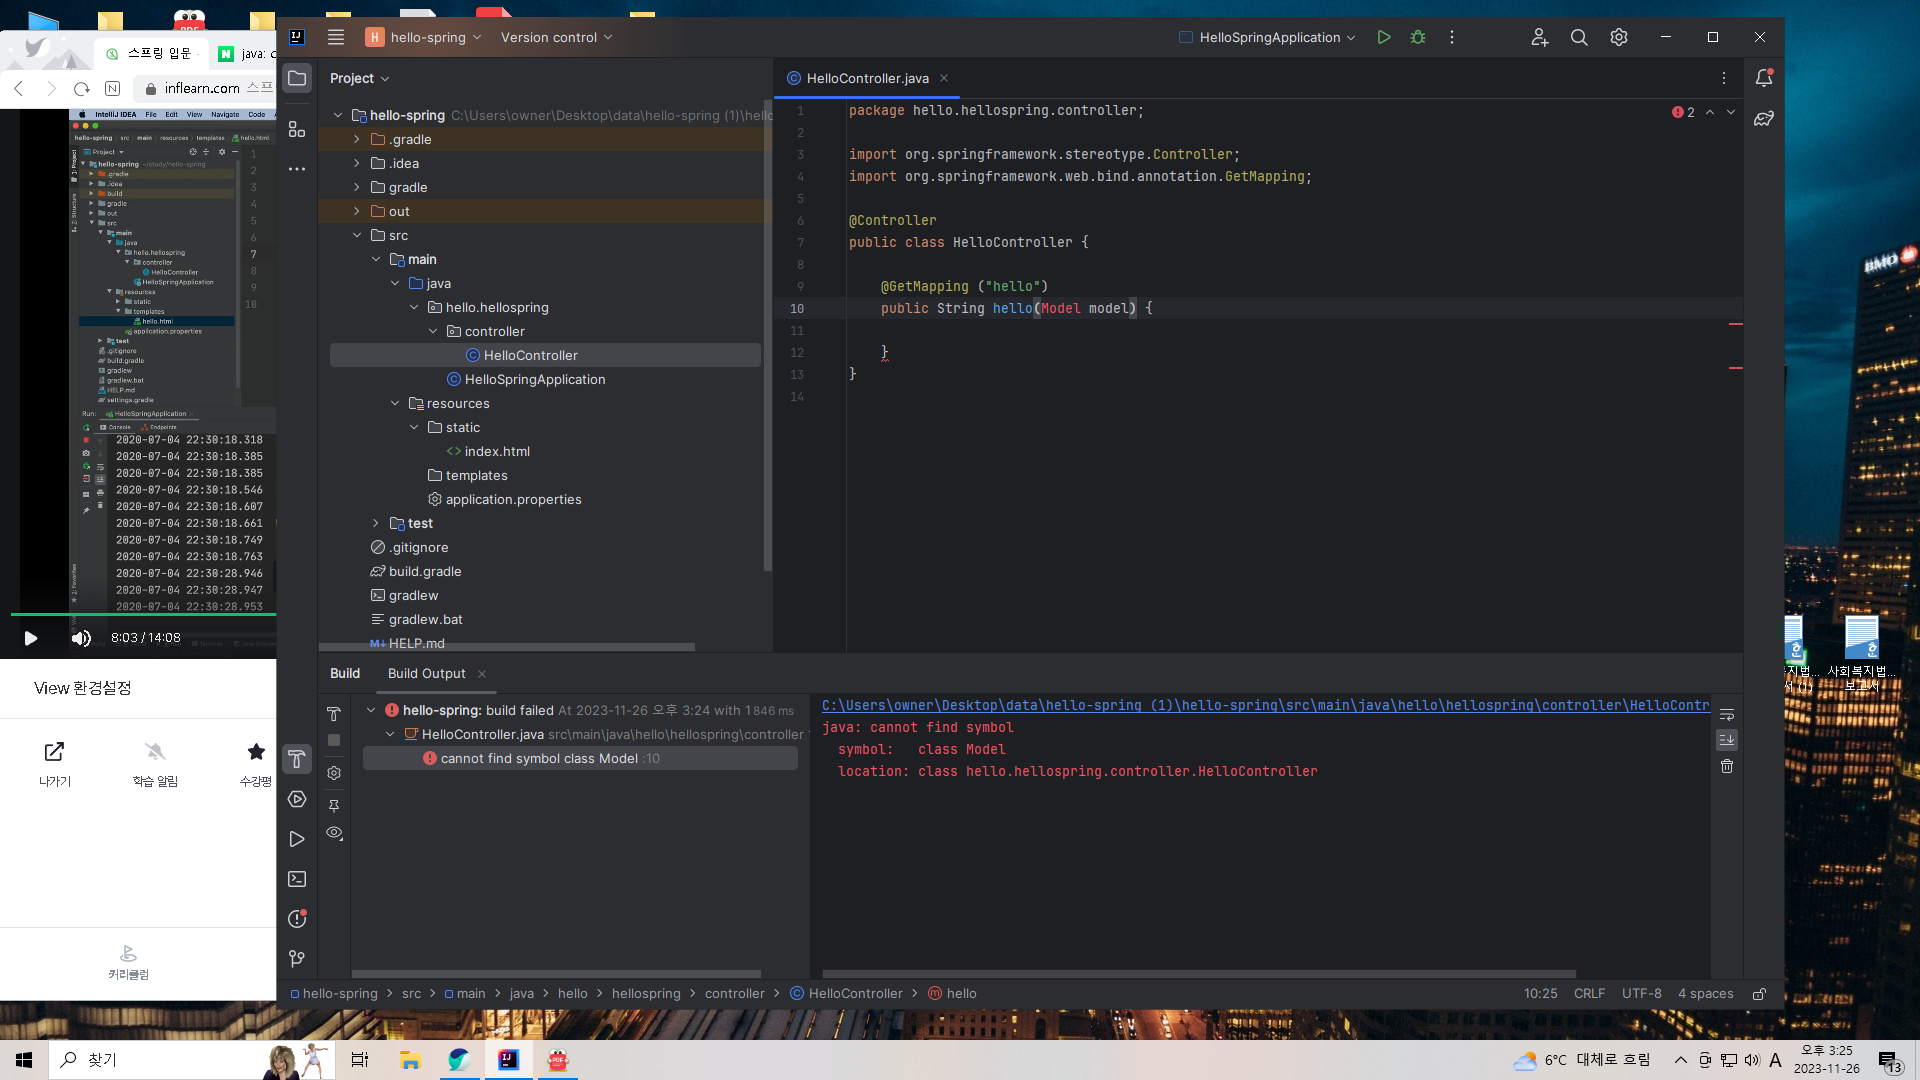Open Search Everywhere magnifier
Screen dimensions: 1920x1080
(1579, 37)
